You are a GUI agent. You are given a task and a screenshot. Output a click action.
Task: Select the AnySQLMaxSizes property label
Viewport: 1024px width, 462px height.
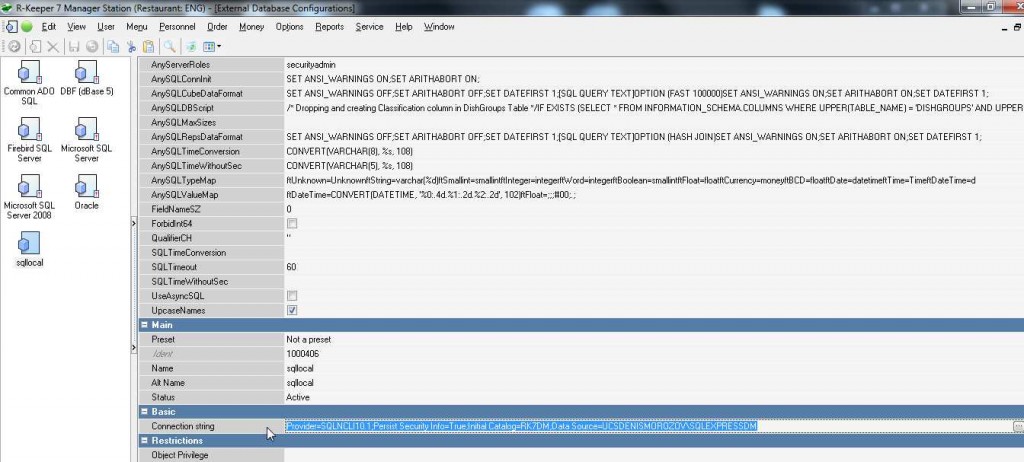[184, 122]
